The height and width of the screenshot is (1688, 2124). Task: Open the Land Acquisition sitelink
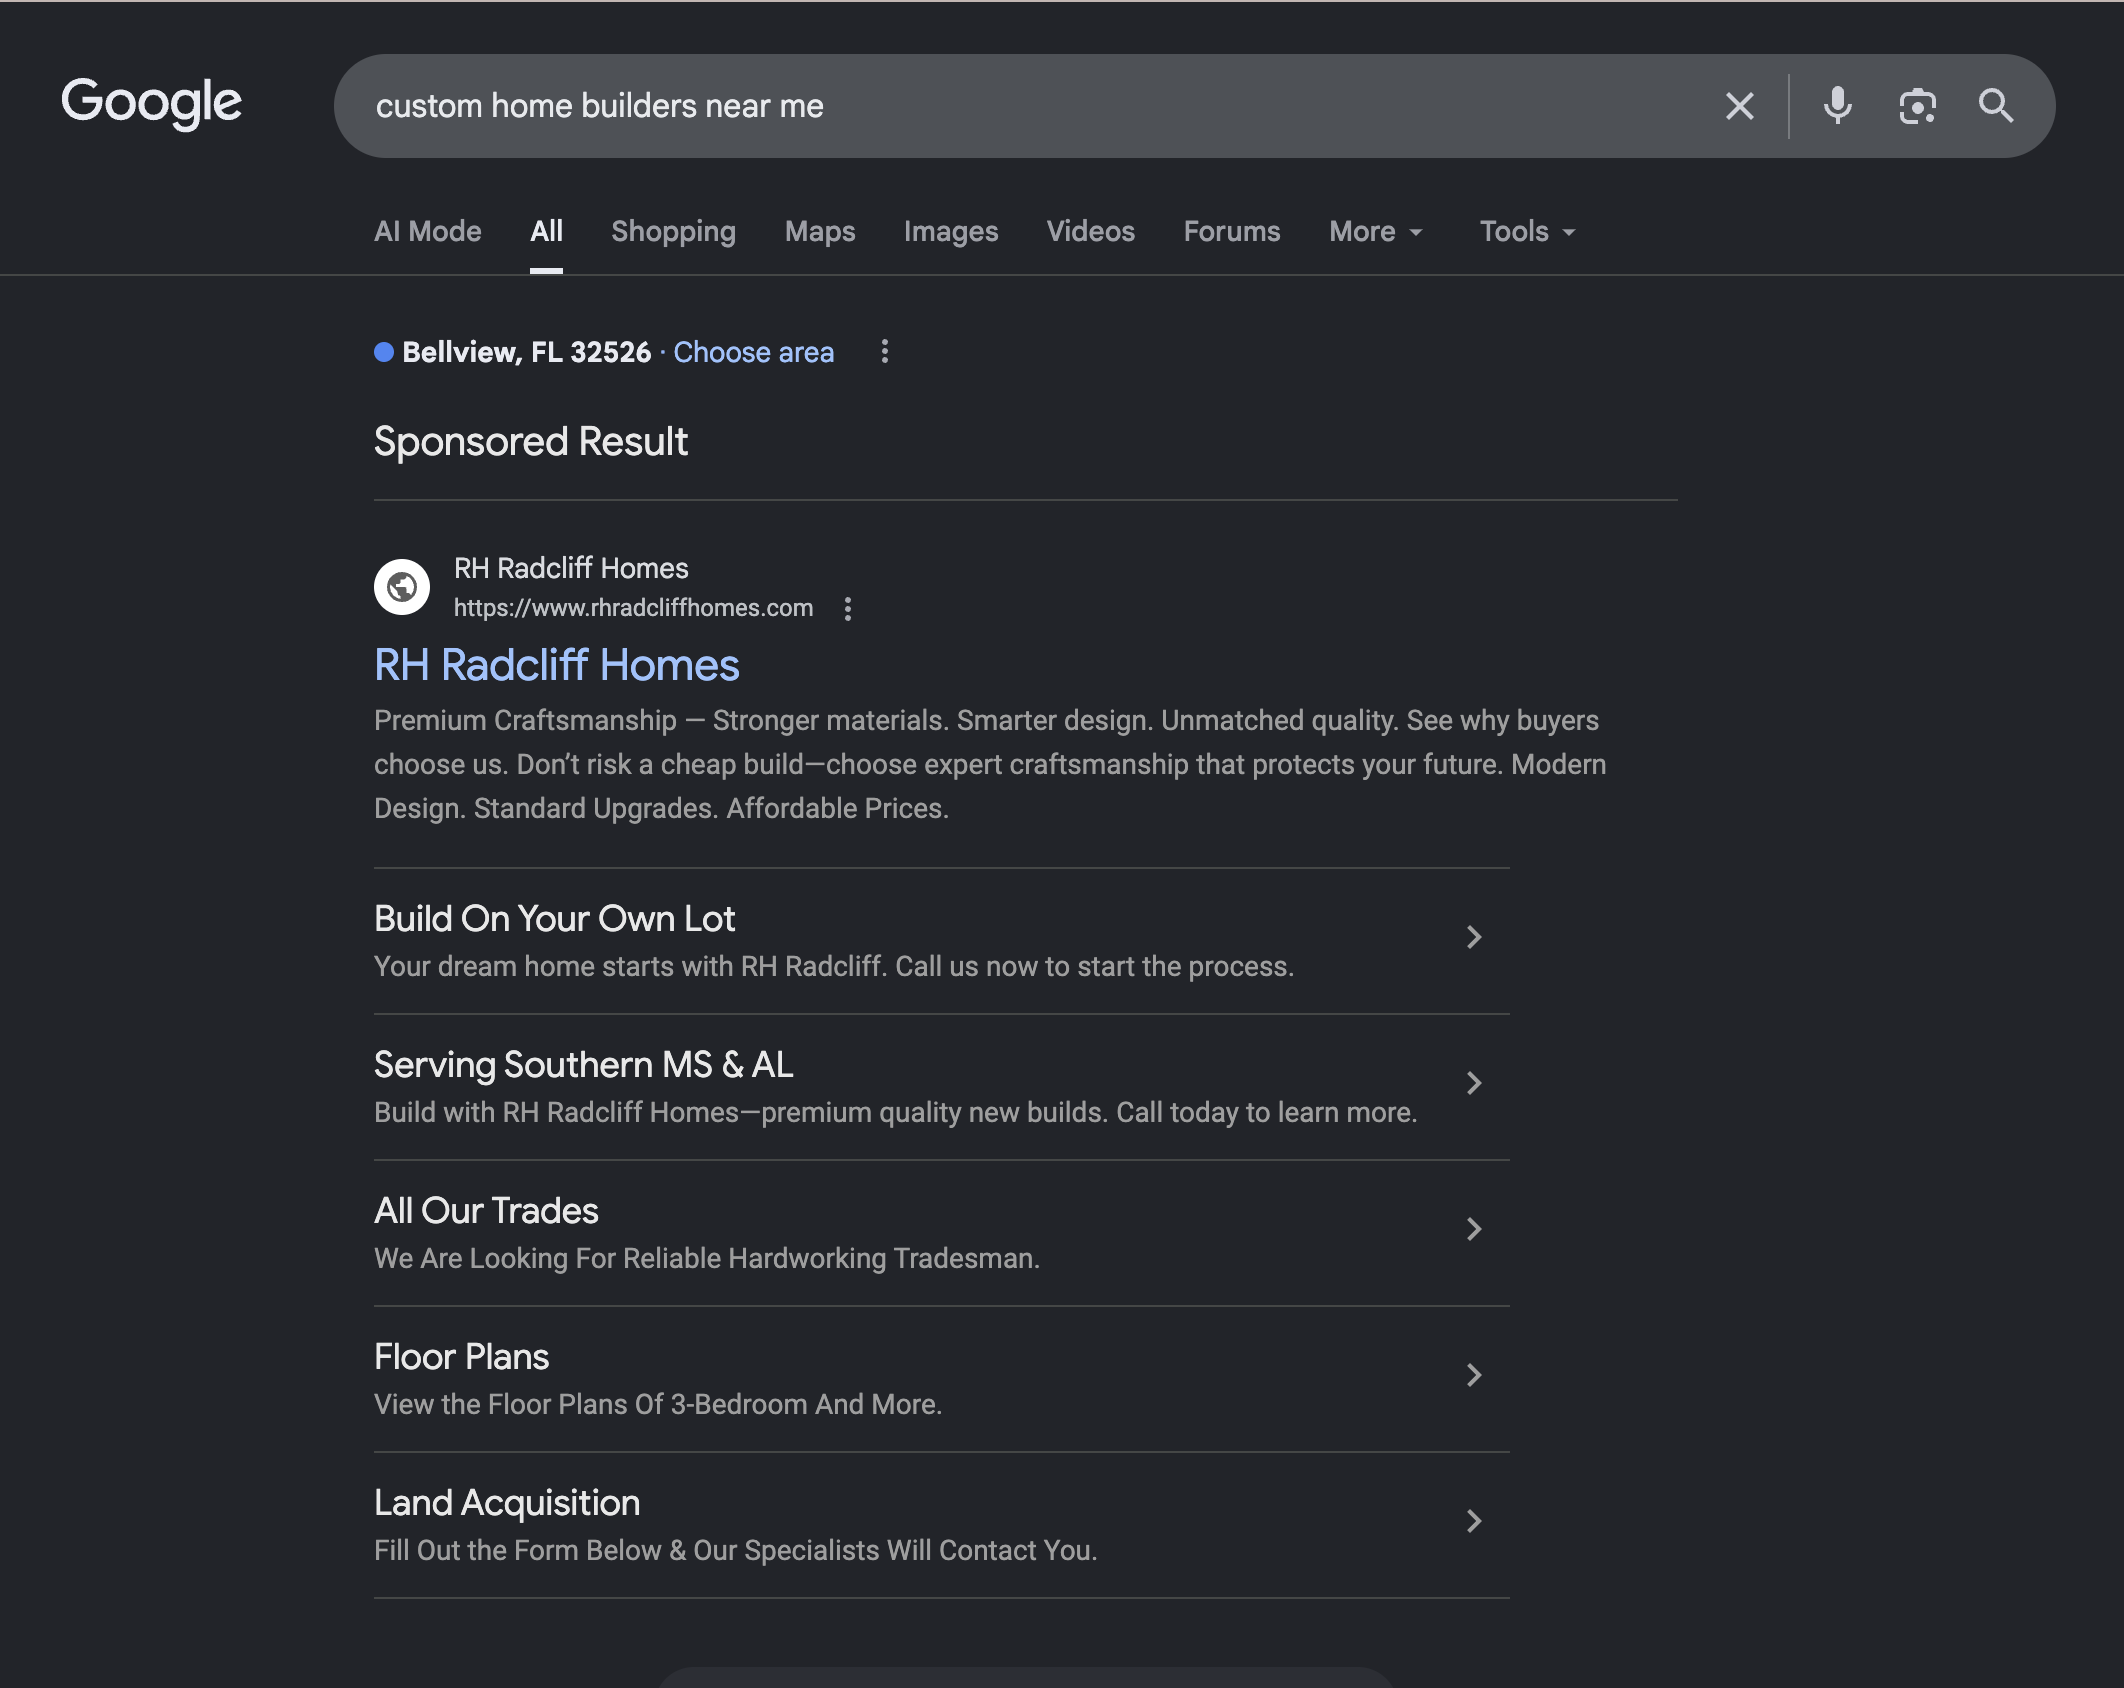point(507,1503)
